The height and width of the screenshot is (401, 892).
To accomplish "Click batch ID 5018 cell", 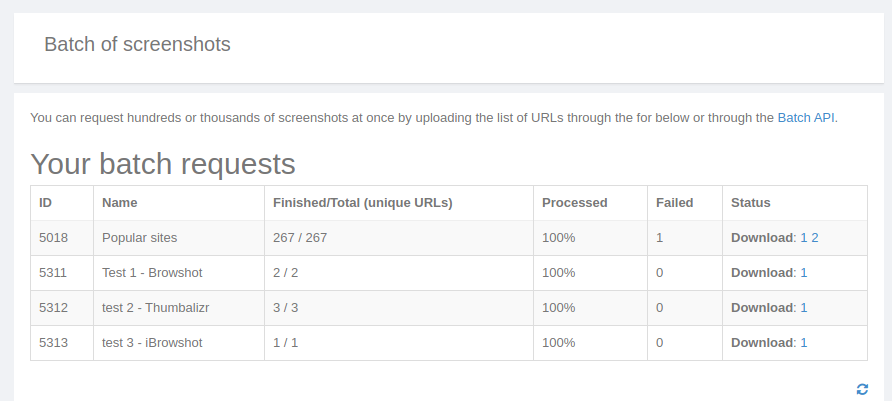I will 53,238.
